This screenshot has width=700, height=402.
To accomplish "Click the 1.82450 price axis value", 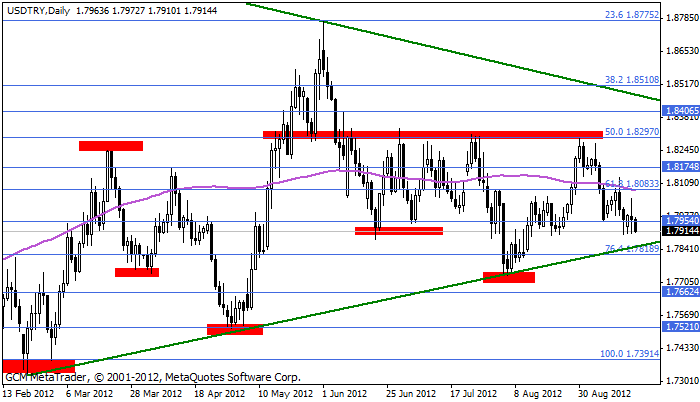I will (682, 150).
